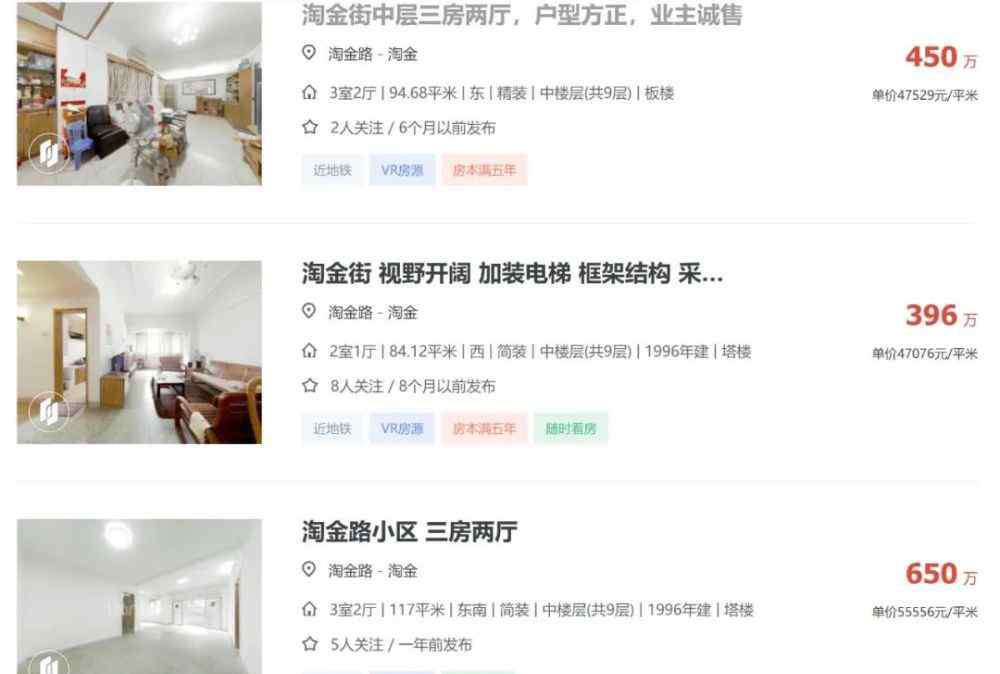Screen dimensions: 1000x674
Task: Click star follow icon for 8人关注 listing
Action: [310, 386]
